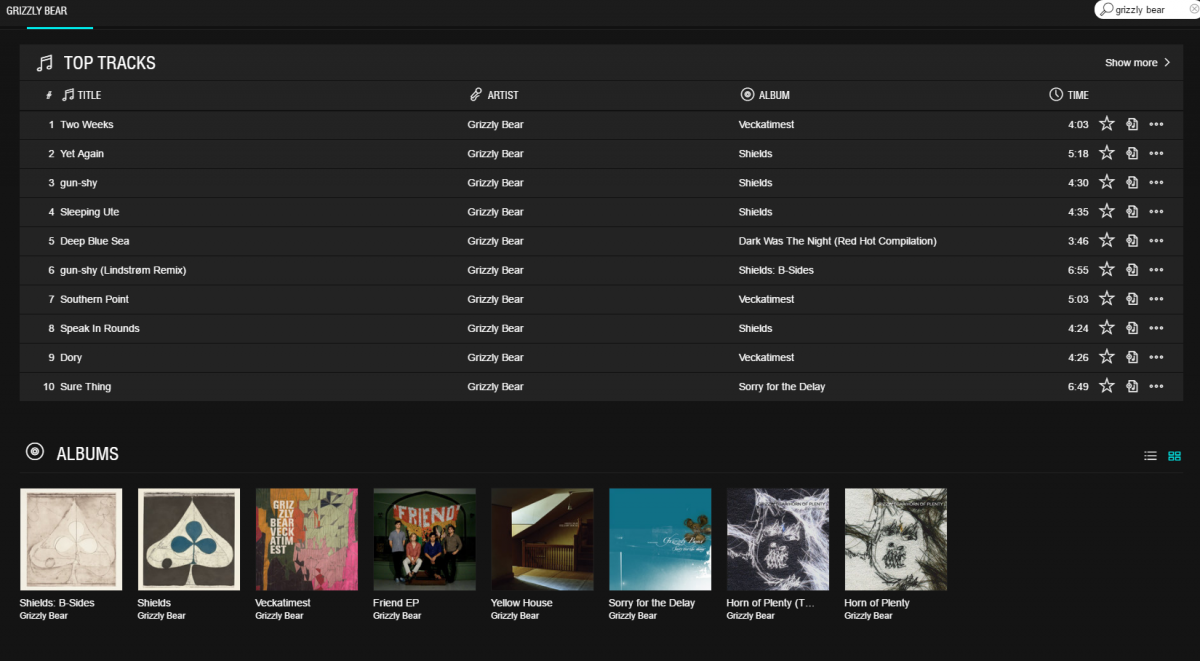
Task: Sort tracks by the Artist column
Action: [494, 95]
